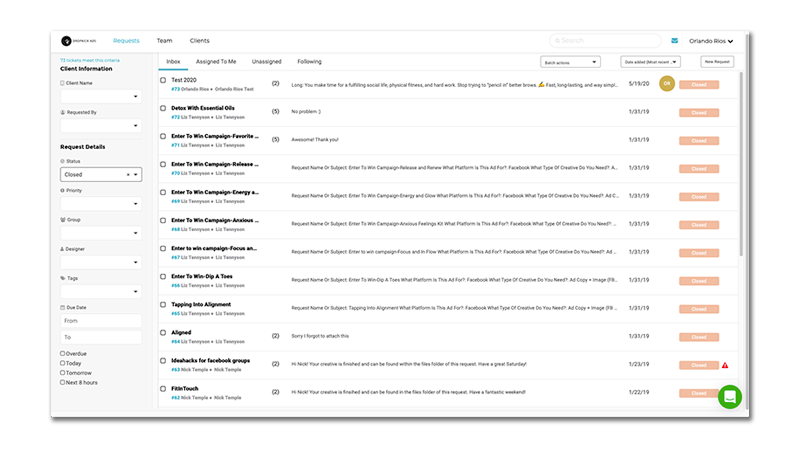Viewport: 800px width, 449px height.
Task: Click 'Sorry I forgot to attach this' preview
Action: pyautogui.click(x=320, y=336)
